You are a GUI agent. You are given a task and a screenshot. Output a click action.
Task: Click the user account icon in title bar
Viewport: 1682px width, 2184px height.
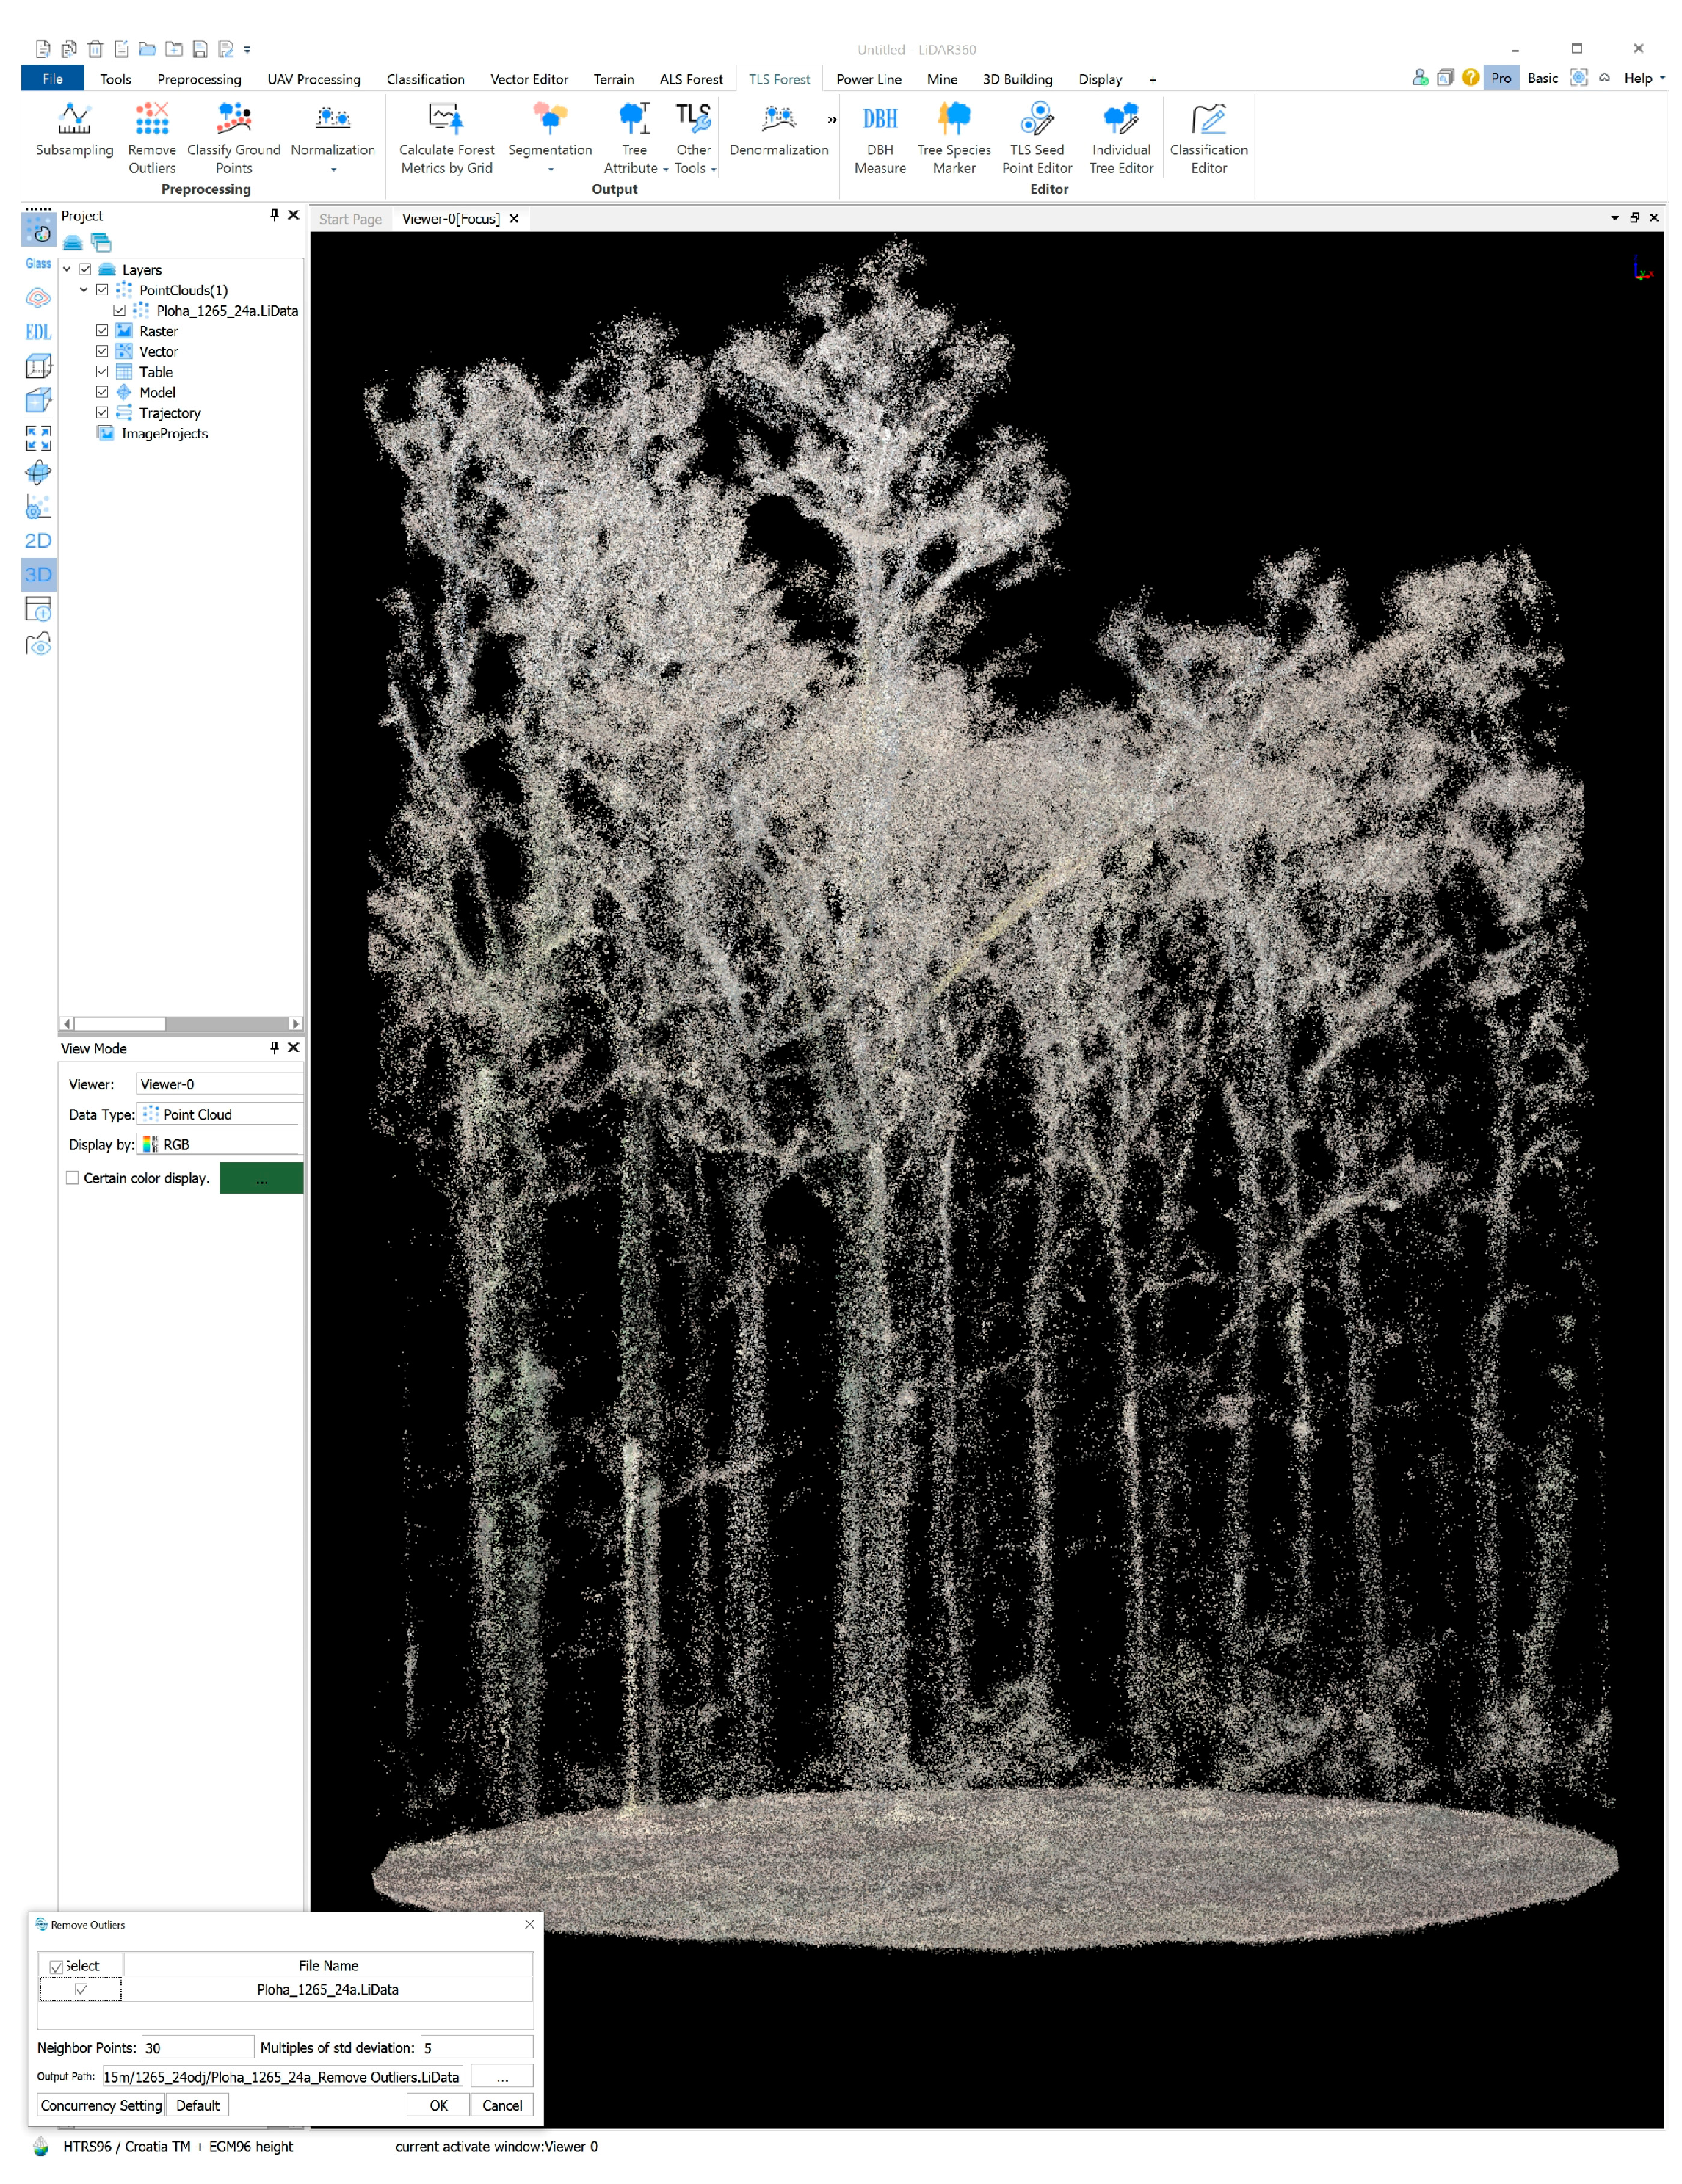coord(1420,77)
